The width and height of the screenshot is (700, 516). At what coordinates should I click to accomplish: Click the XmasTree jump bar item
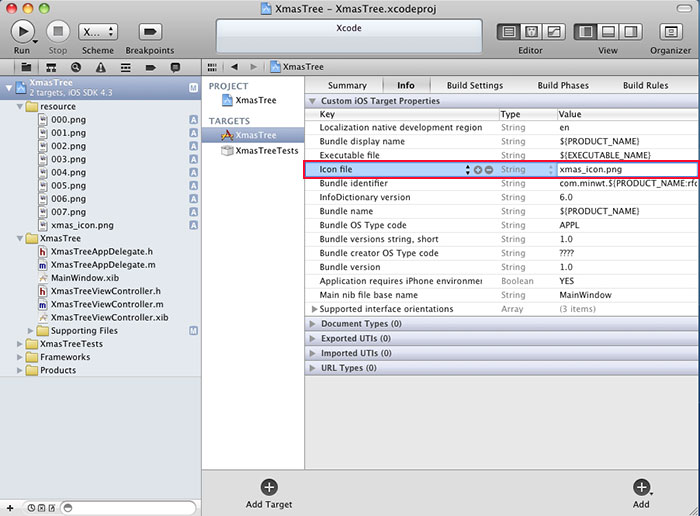[297, 67]
